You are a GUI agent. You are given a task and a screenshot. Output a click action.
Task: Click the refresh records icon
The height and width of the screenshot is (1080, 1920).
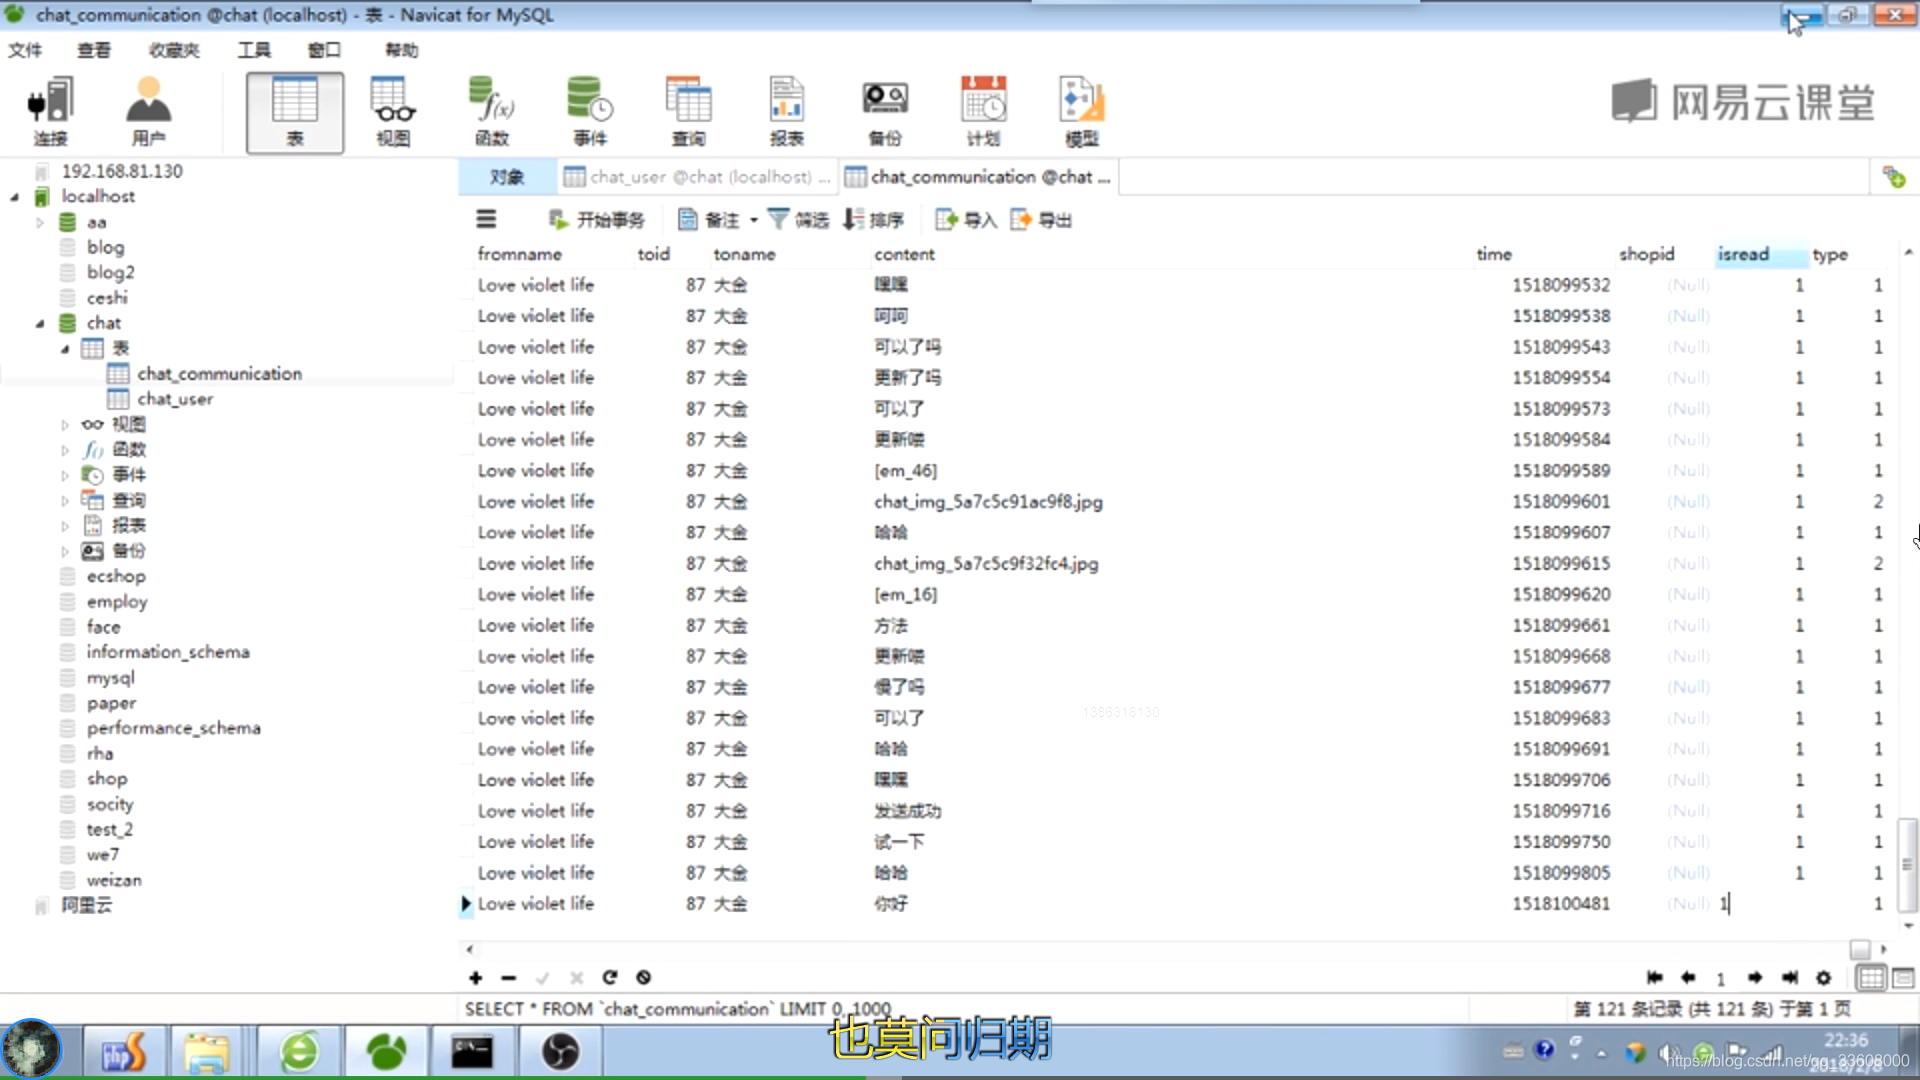609,976
